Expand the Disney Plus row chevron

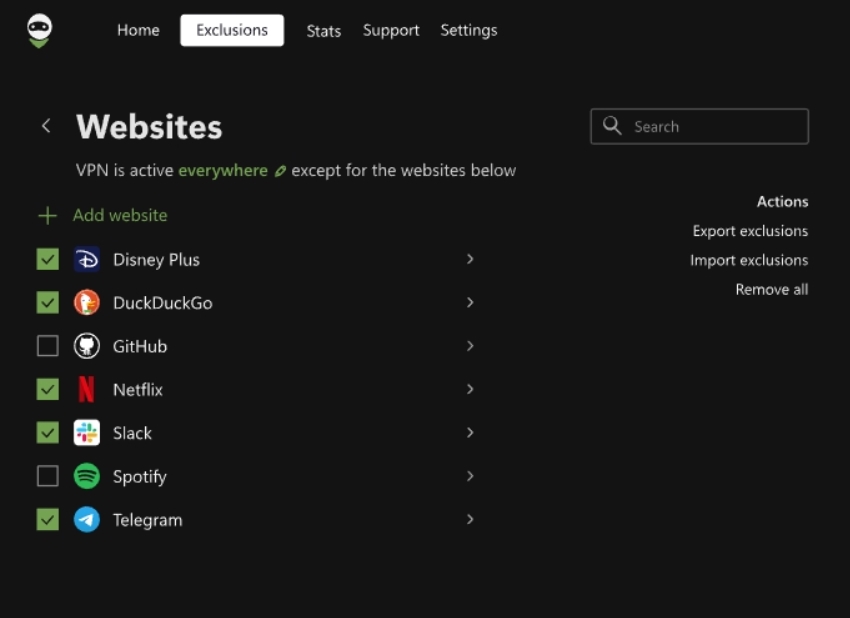pos(470,259)
